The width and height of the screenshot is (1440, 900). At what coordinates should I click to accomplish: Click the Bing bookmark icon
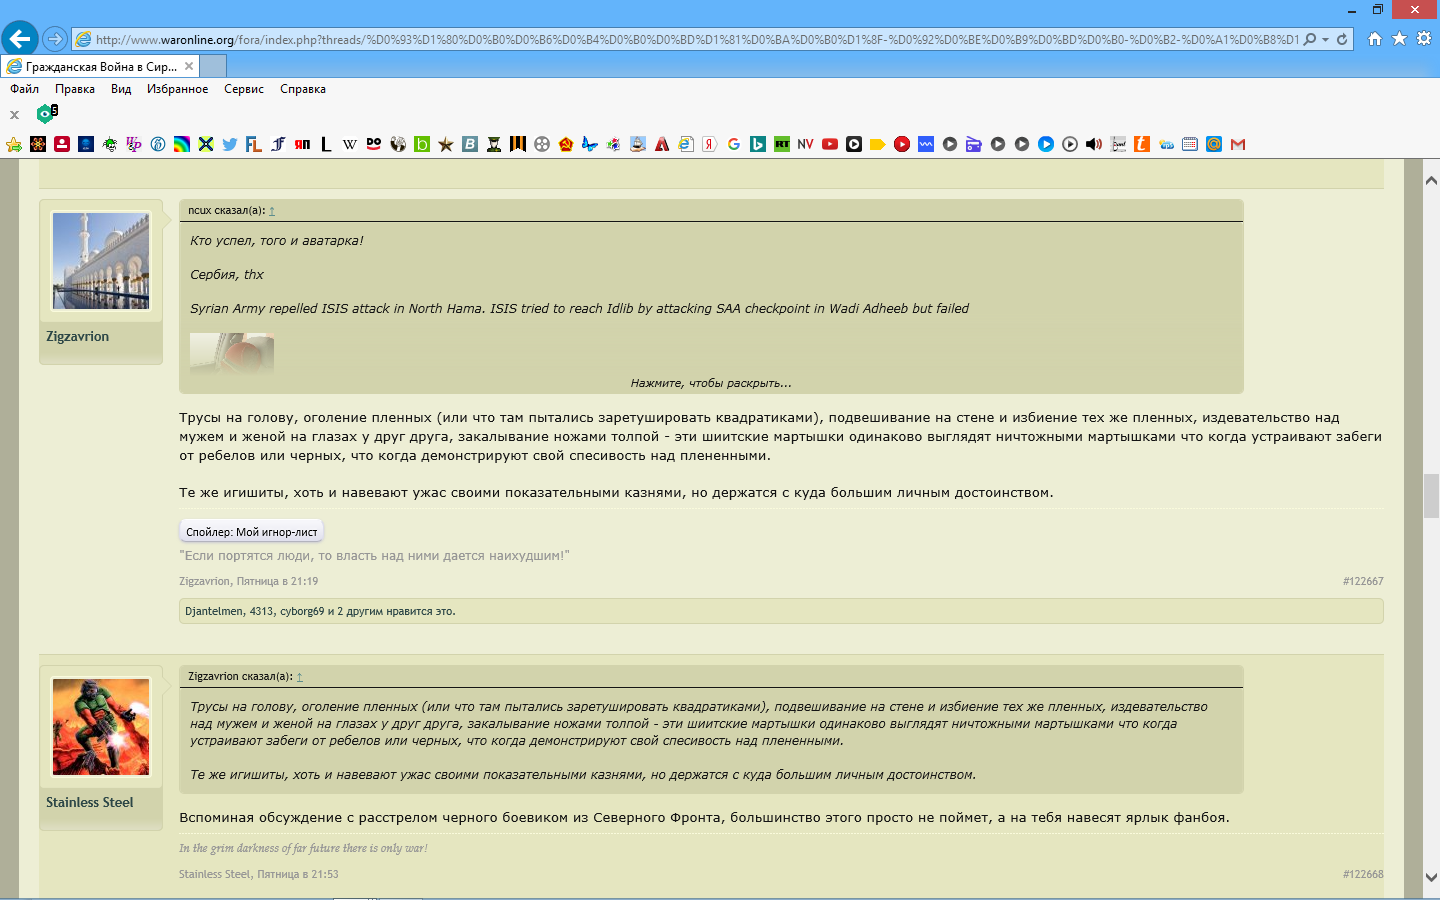pyautogui.click(x=758, y=144)
